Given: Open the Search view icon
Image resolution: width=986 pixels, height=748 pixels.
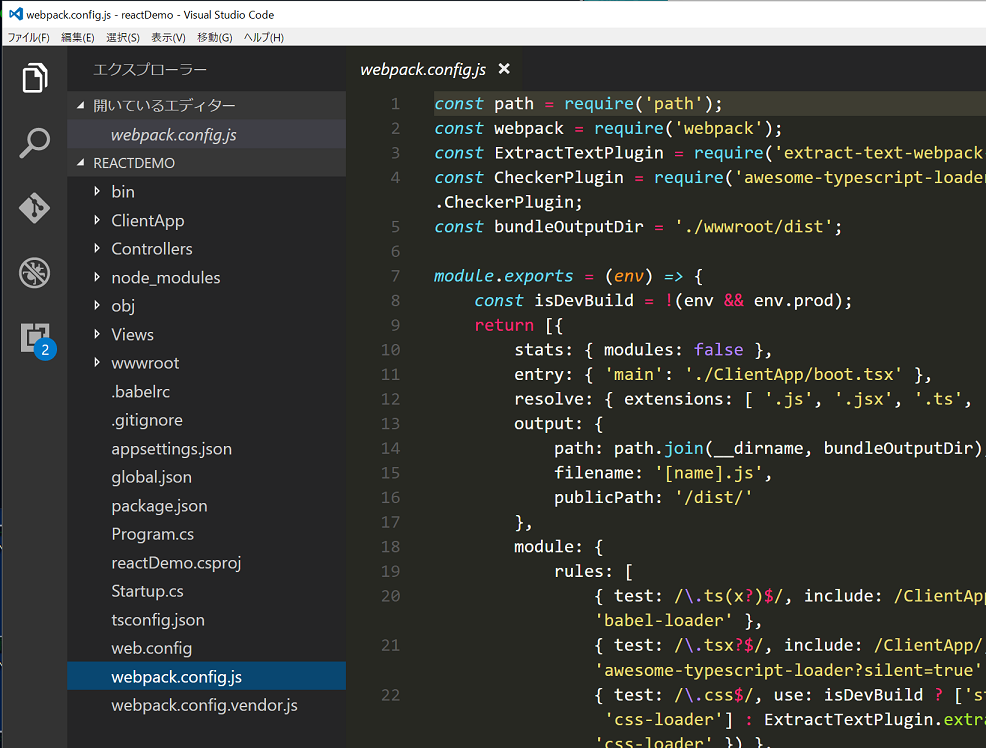Looking at the screenshot, I should tap(35, 143).
